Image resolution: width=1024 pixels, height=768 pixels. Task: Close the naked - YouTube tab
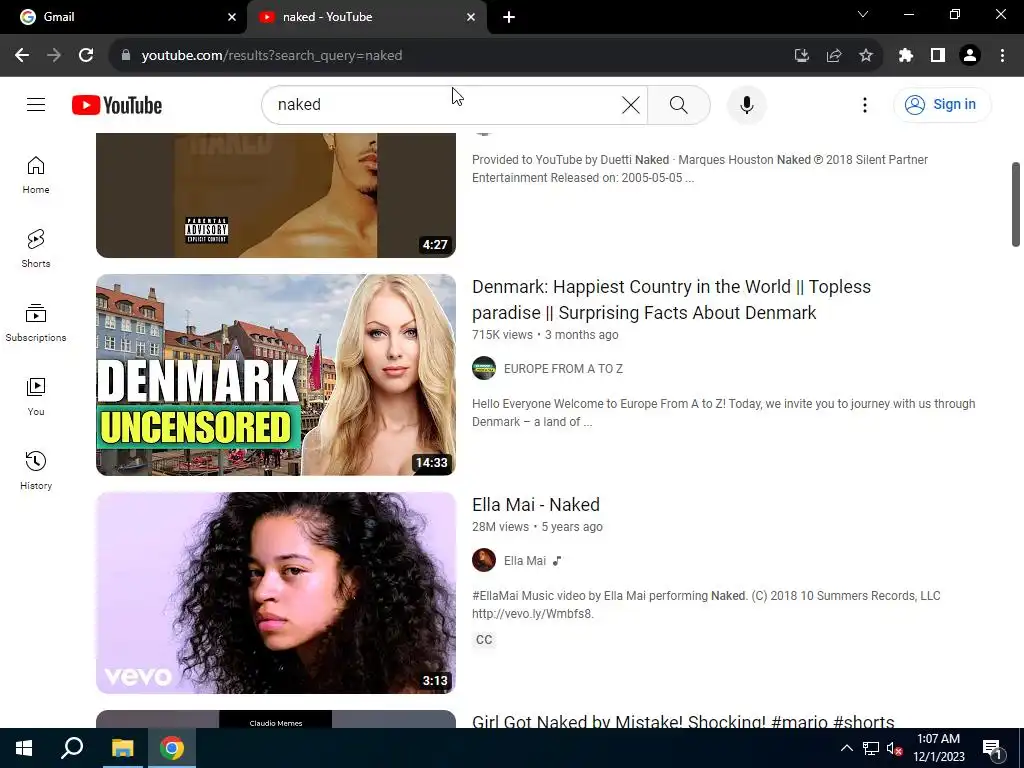(x=471, y=17)
